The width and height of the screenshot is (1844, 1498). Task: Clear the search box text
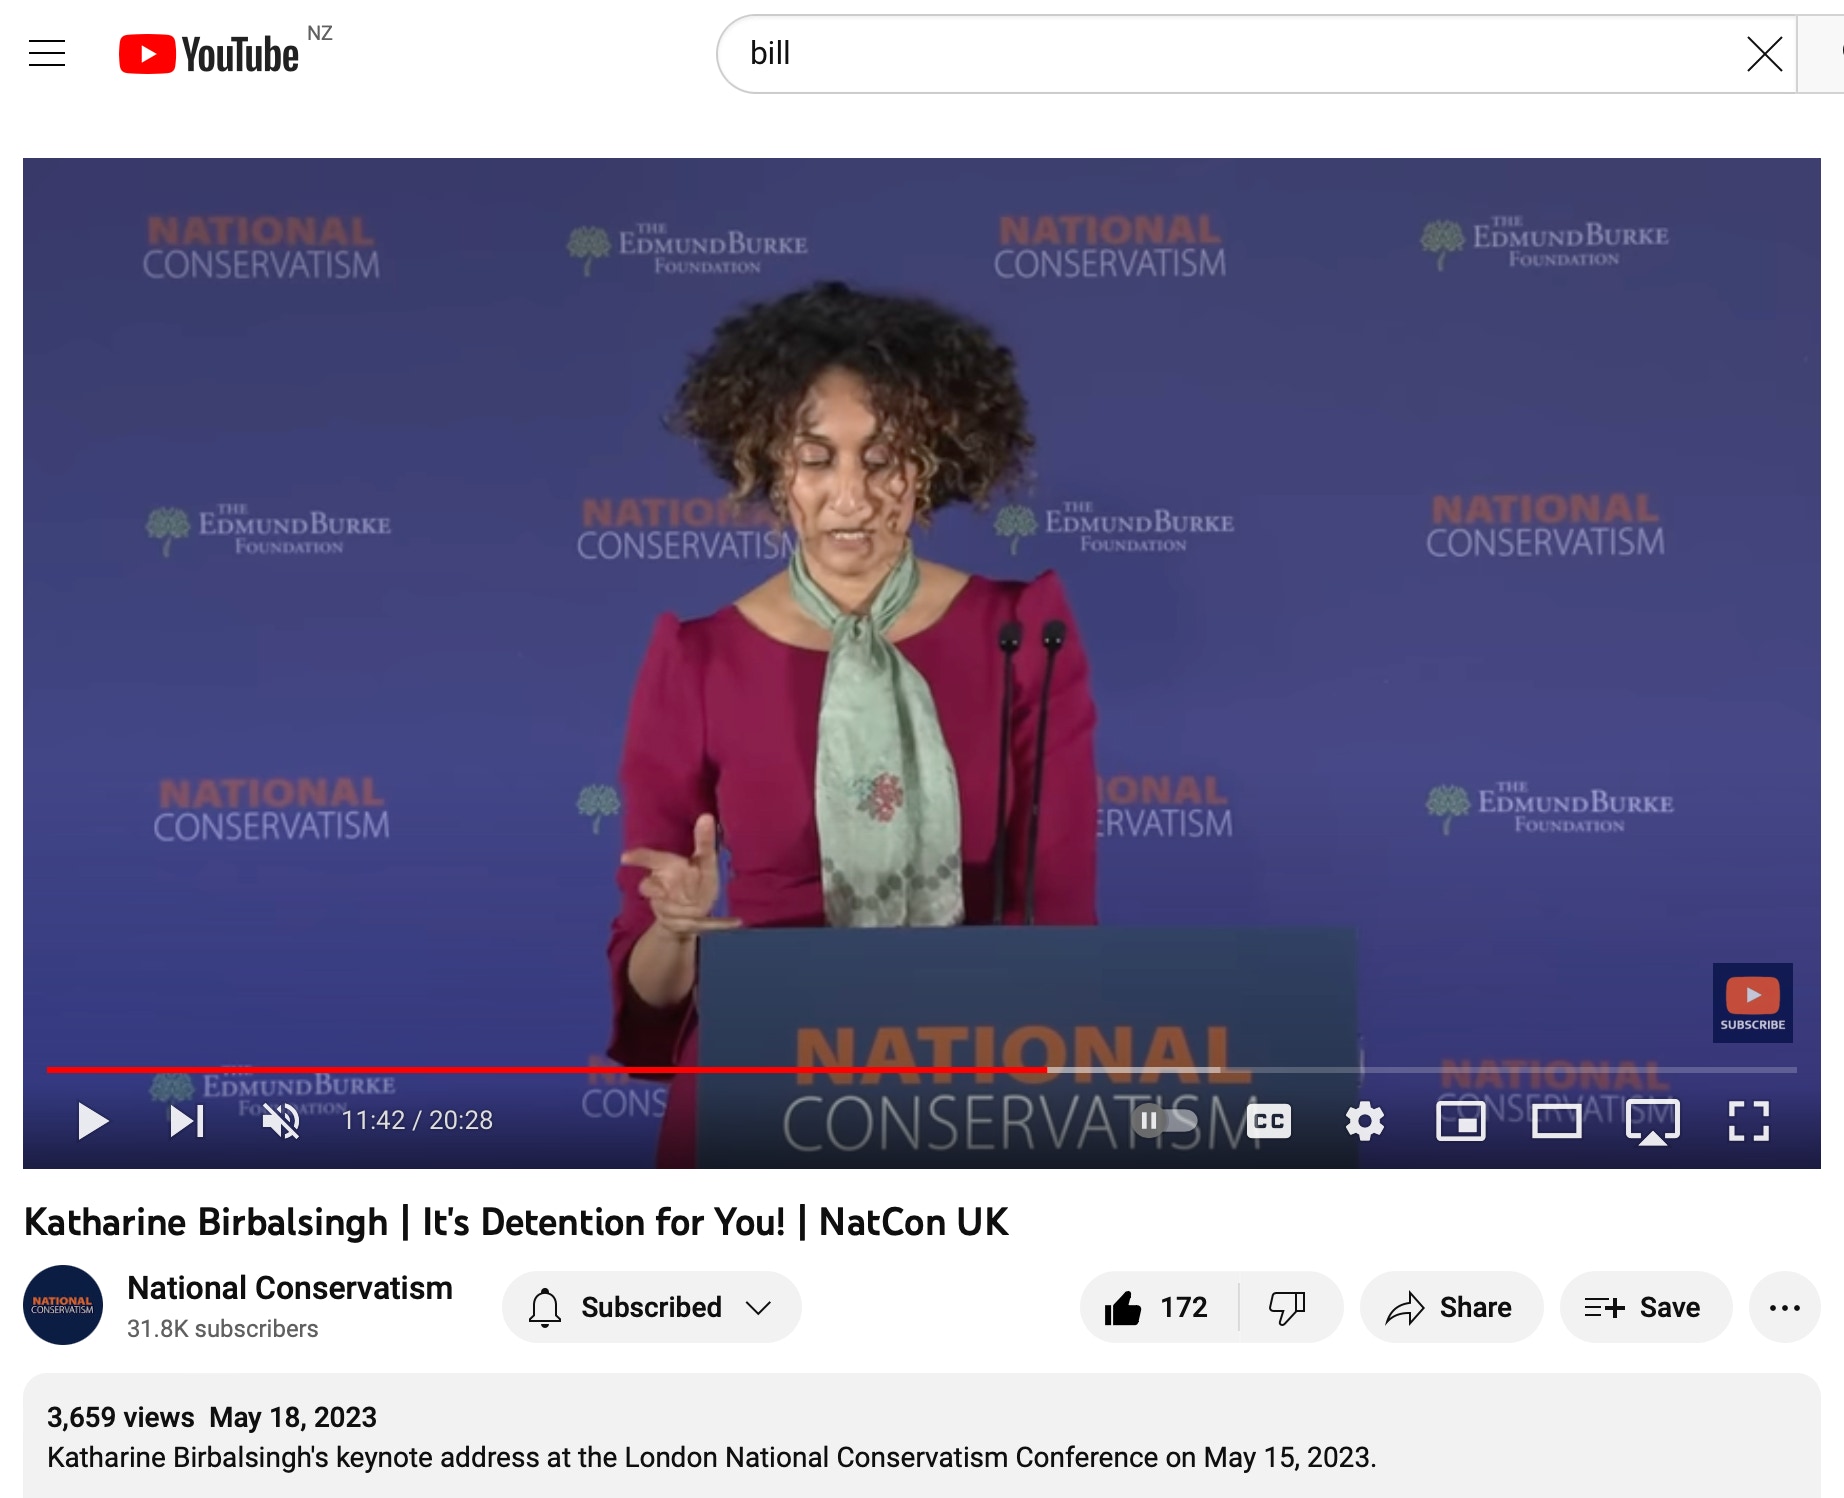[1764, 54]
